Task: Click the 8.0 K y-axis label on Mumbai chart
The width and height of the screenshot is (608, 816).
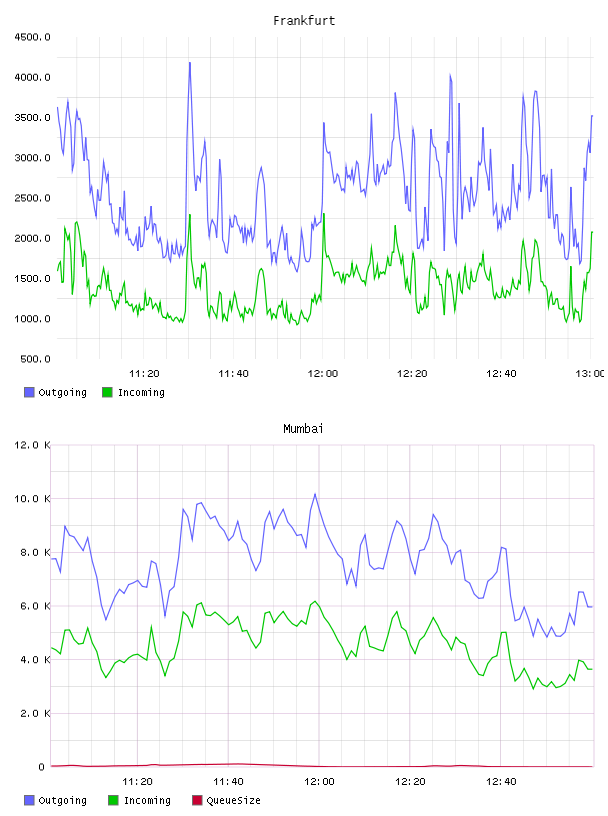Action: [36, 552]
